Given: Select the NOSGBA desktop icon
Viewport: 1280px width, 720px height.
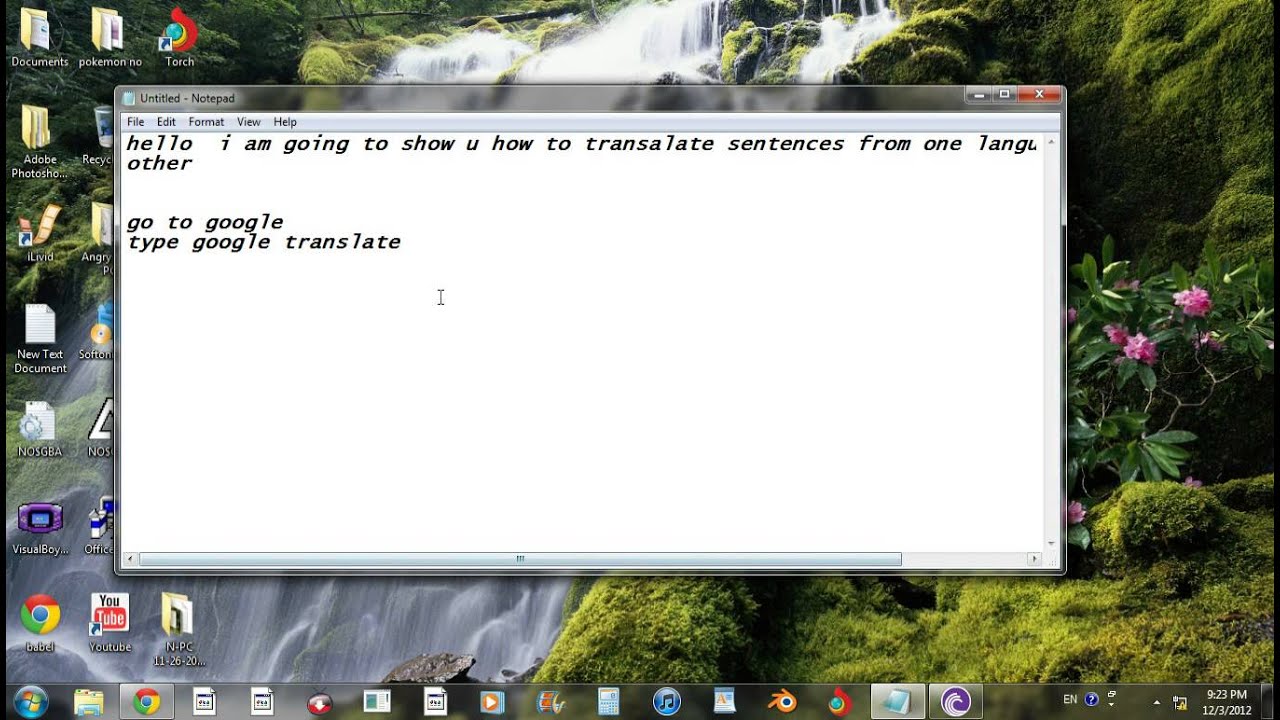Looking at the screenshot, I should [x=40, y=428].
